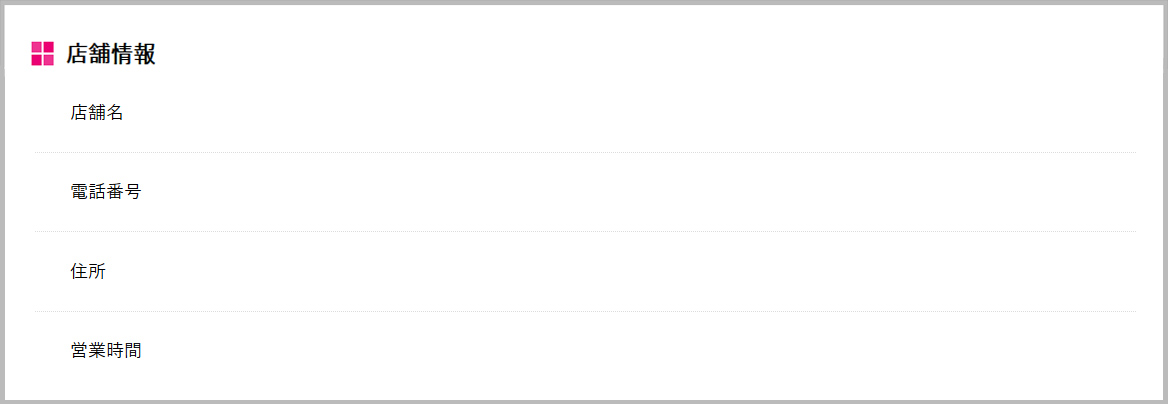Click the empty value area of 店舗名 row

click(x=641, y=113)
